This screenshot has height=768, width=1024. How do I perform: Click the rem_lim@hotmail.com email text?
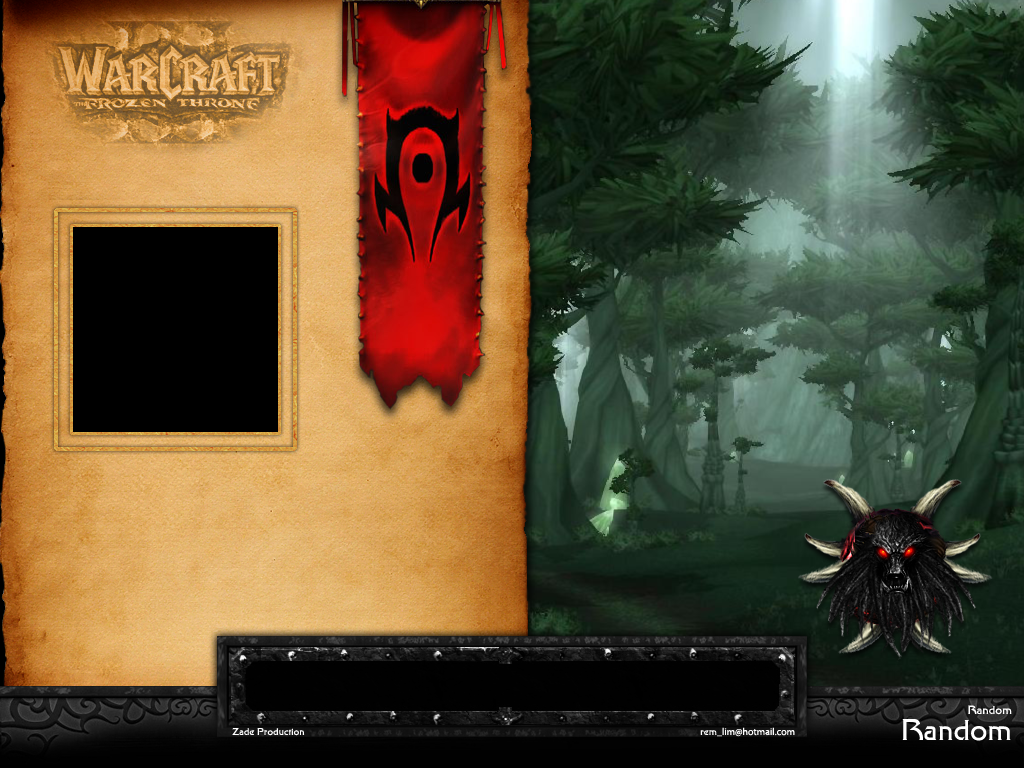(747, 731)
